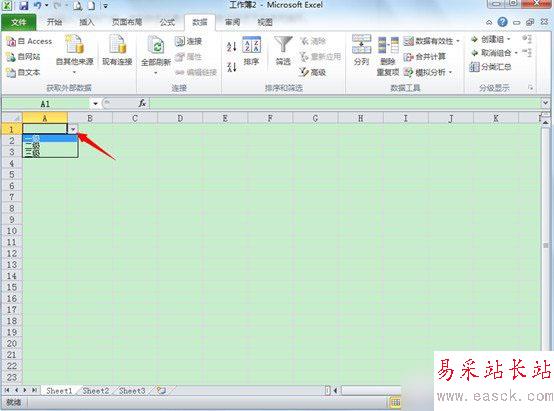The image size is (554, 411).
Task: Switch to the 审阅 (Review) tab
Action: click(x=232, y=22)
